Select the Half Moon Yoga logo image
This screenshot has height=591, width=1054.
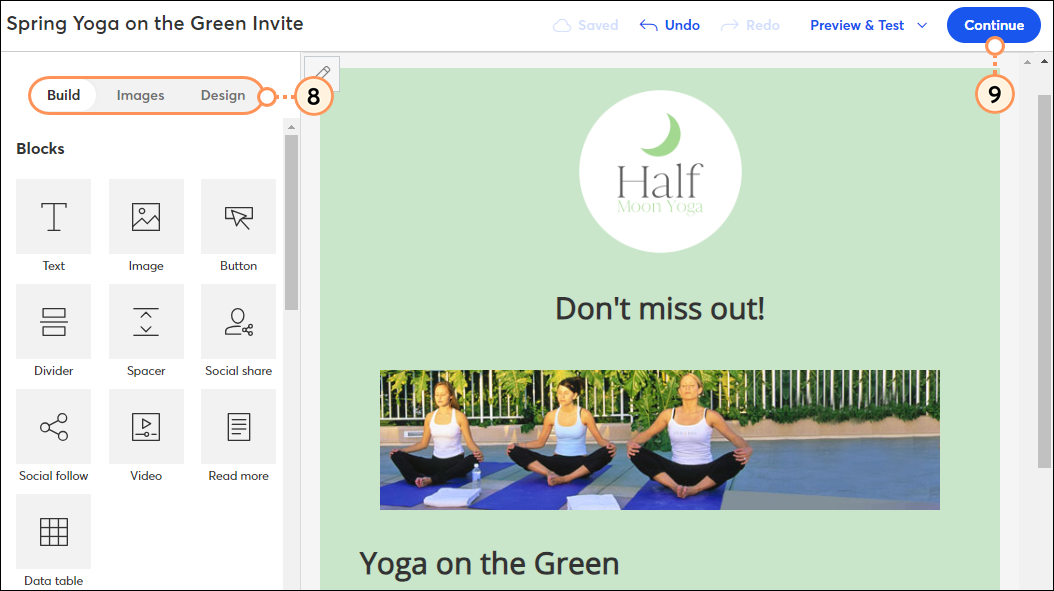click(660, 171)
